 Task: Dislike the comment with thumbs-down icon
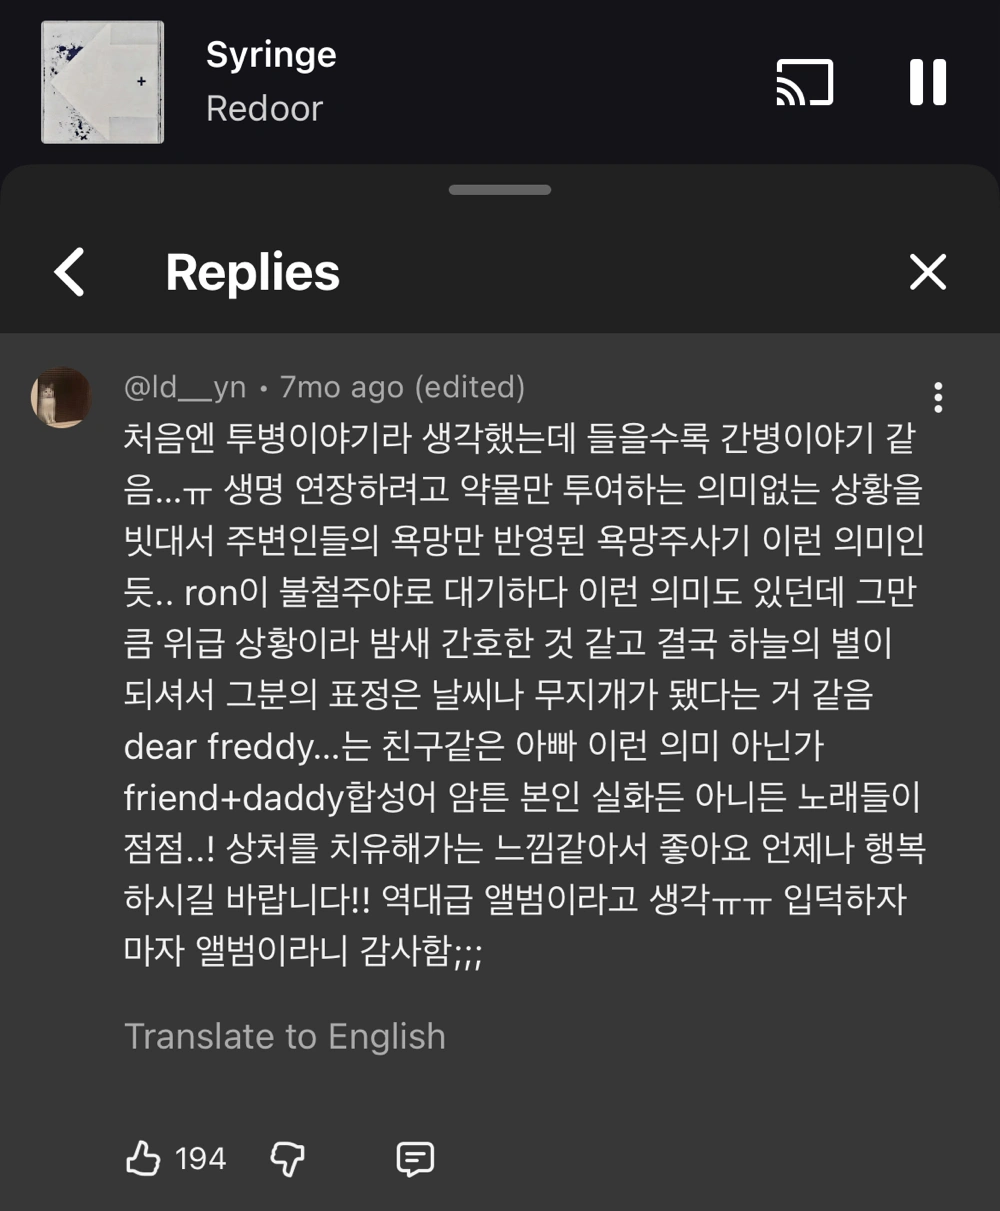288,1158
